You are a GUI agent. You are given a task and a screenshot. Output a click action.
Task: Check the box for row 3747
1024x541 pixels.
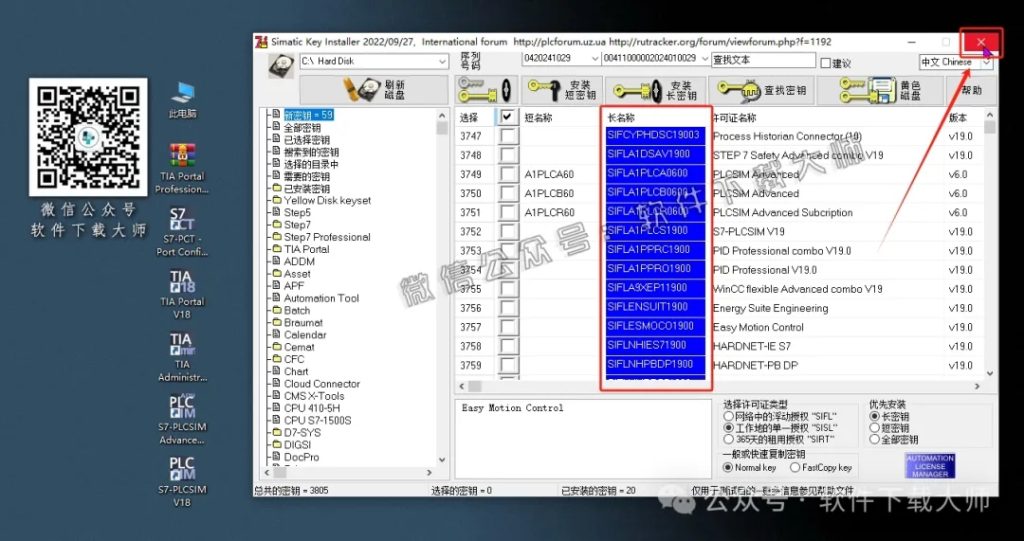(507, 136)
